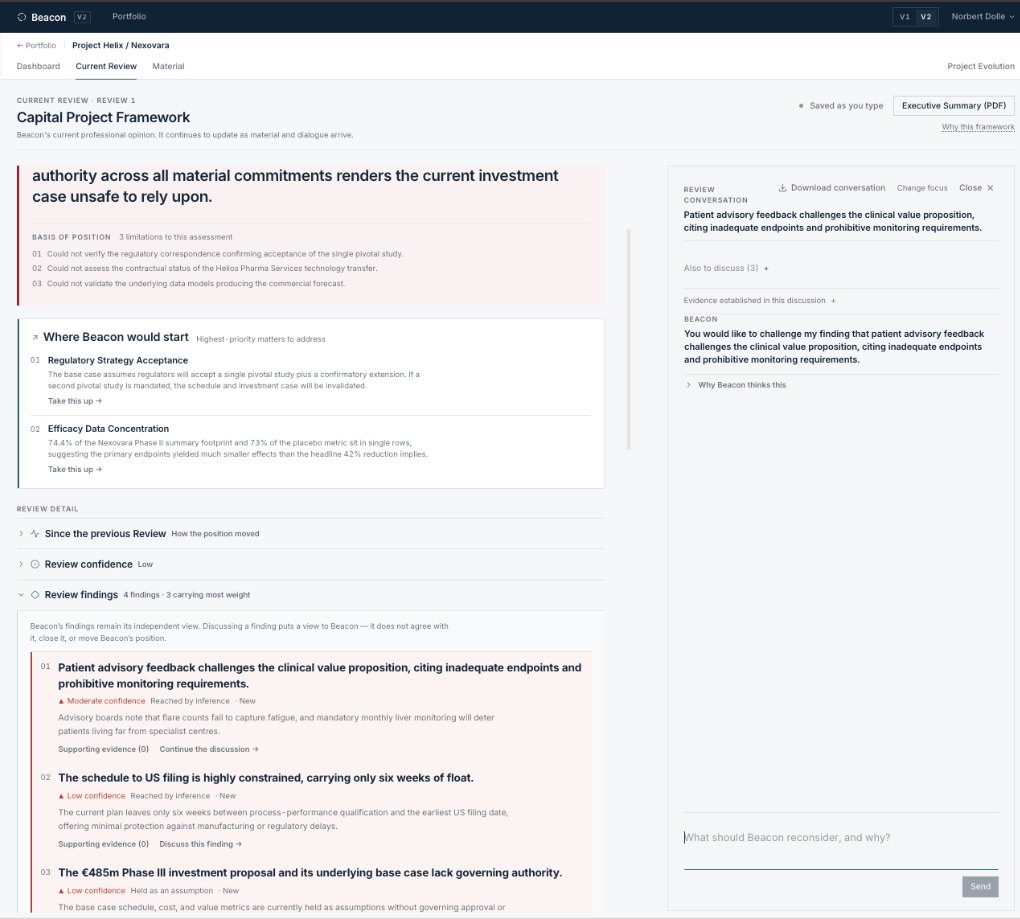
Task: Open the Why this framework link
Action: point(978,127)
